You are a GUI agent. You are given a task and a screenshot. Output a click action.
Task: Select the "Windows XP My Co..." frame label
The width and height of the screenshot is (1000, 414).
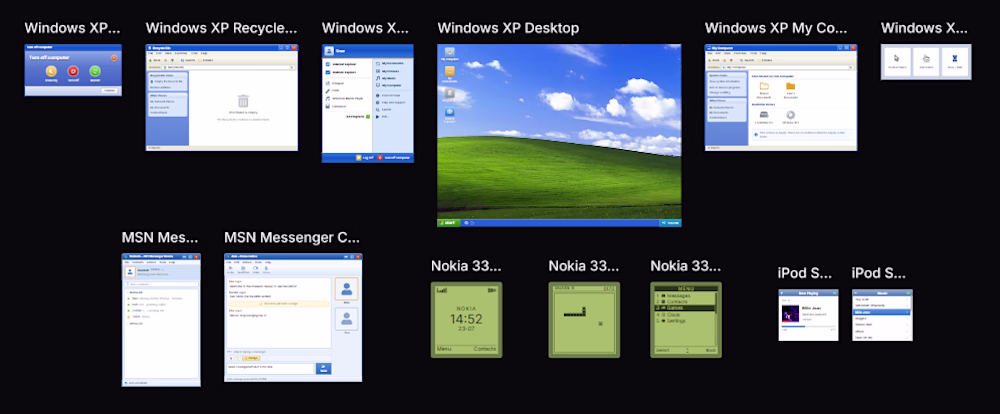pyautogui.click(x=776, y=28)
